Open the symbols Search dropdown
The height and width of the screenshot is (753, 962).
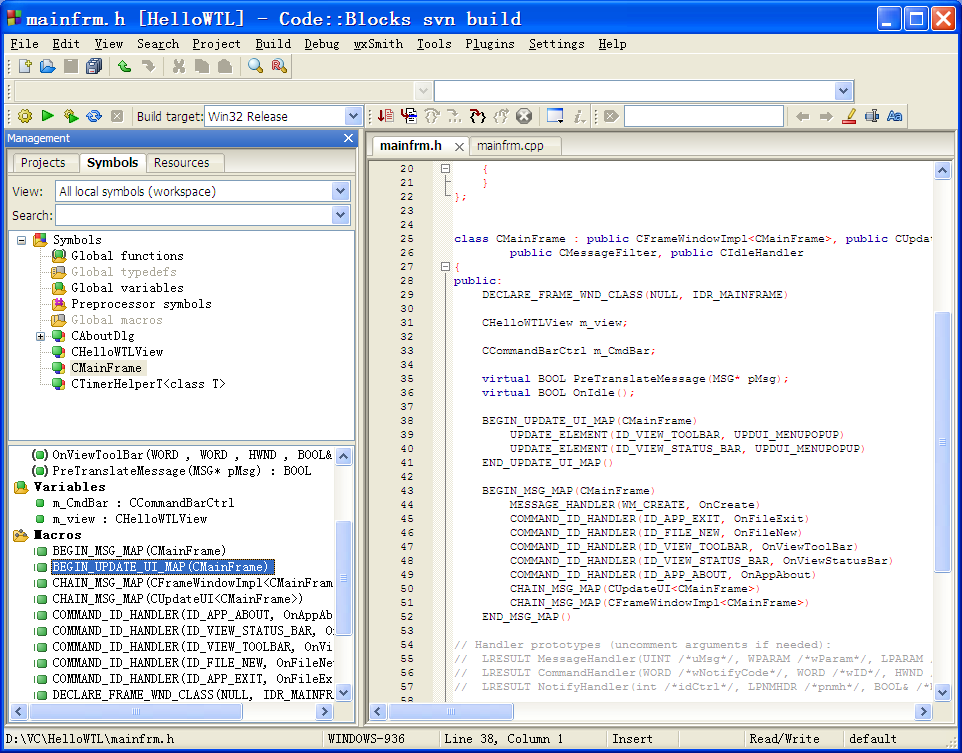point(341,215)
